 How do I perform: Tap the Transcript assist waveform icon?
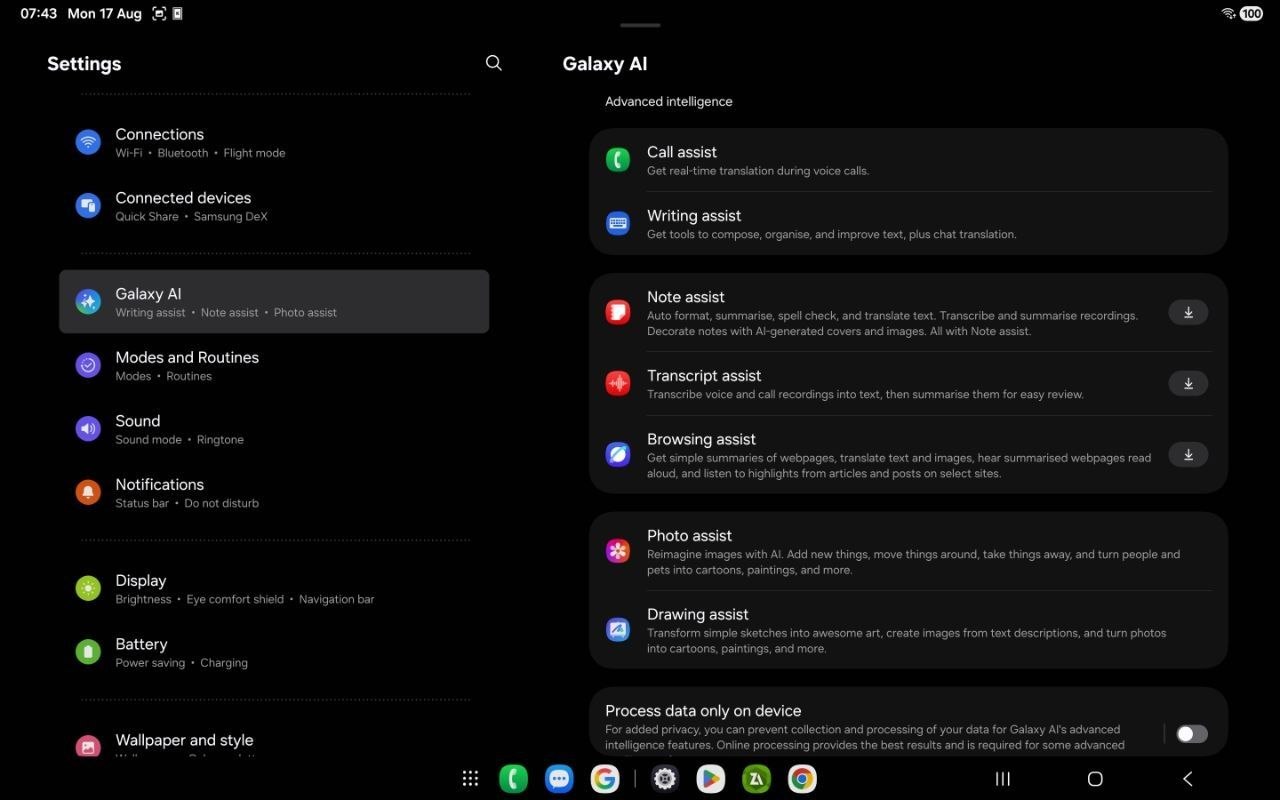(x=618, y=383)
